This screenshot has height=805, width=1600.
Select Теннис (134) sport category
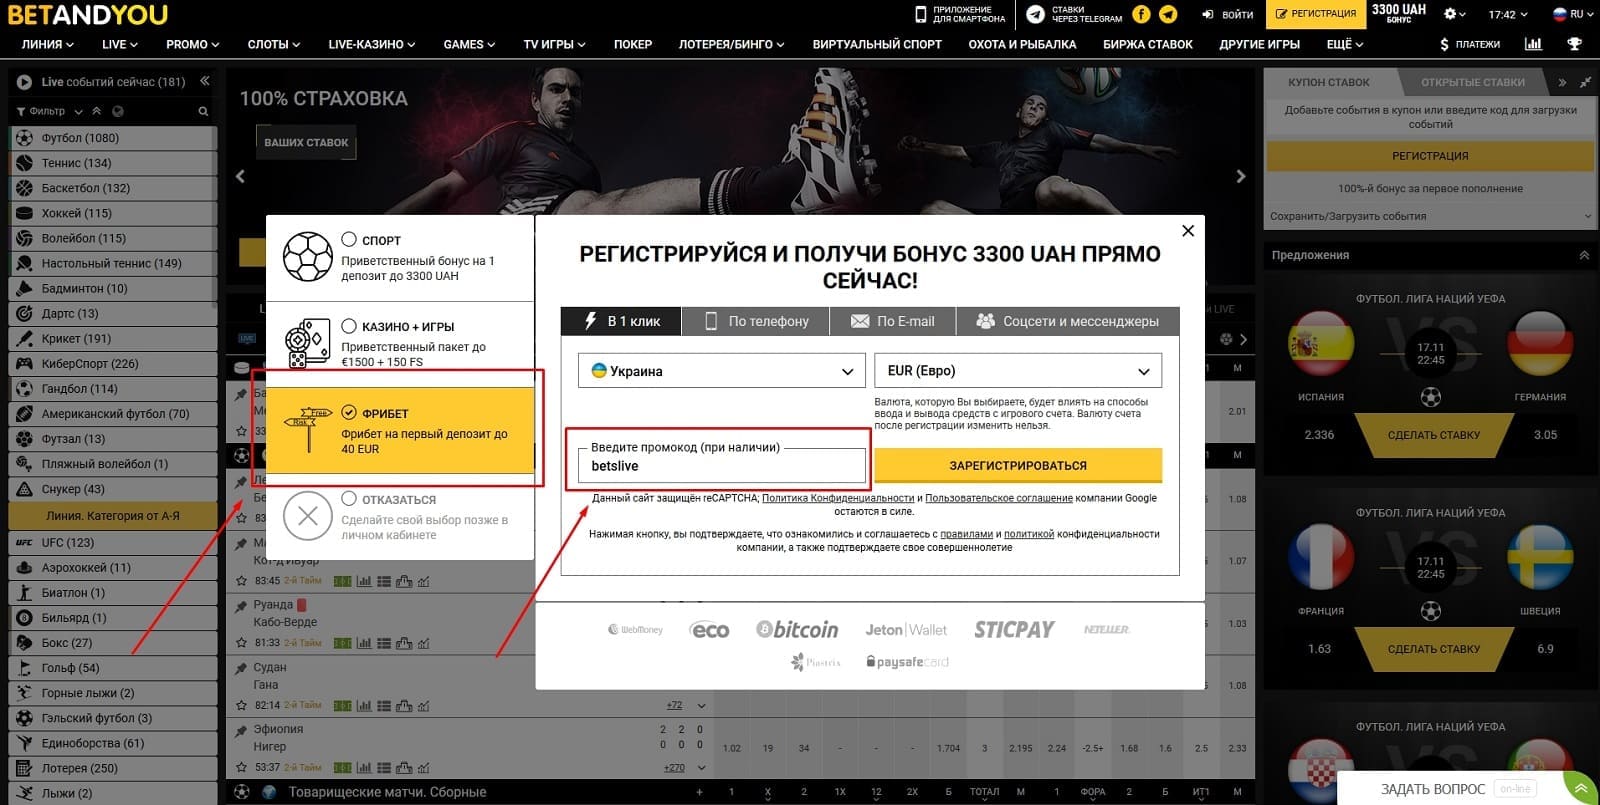(113, 163)
